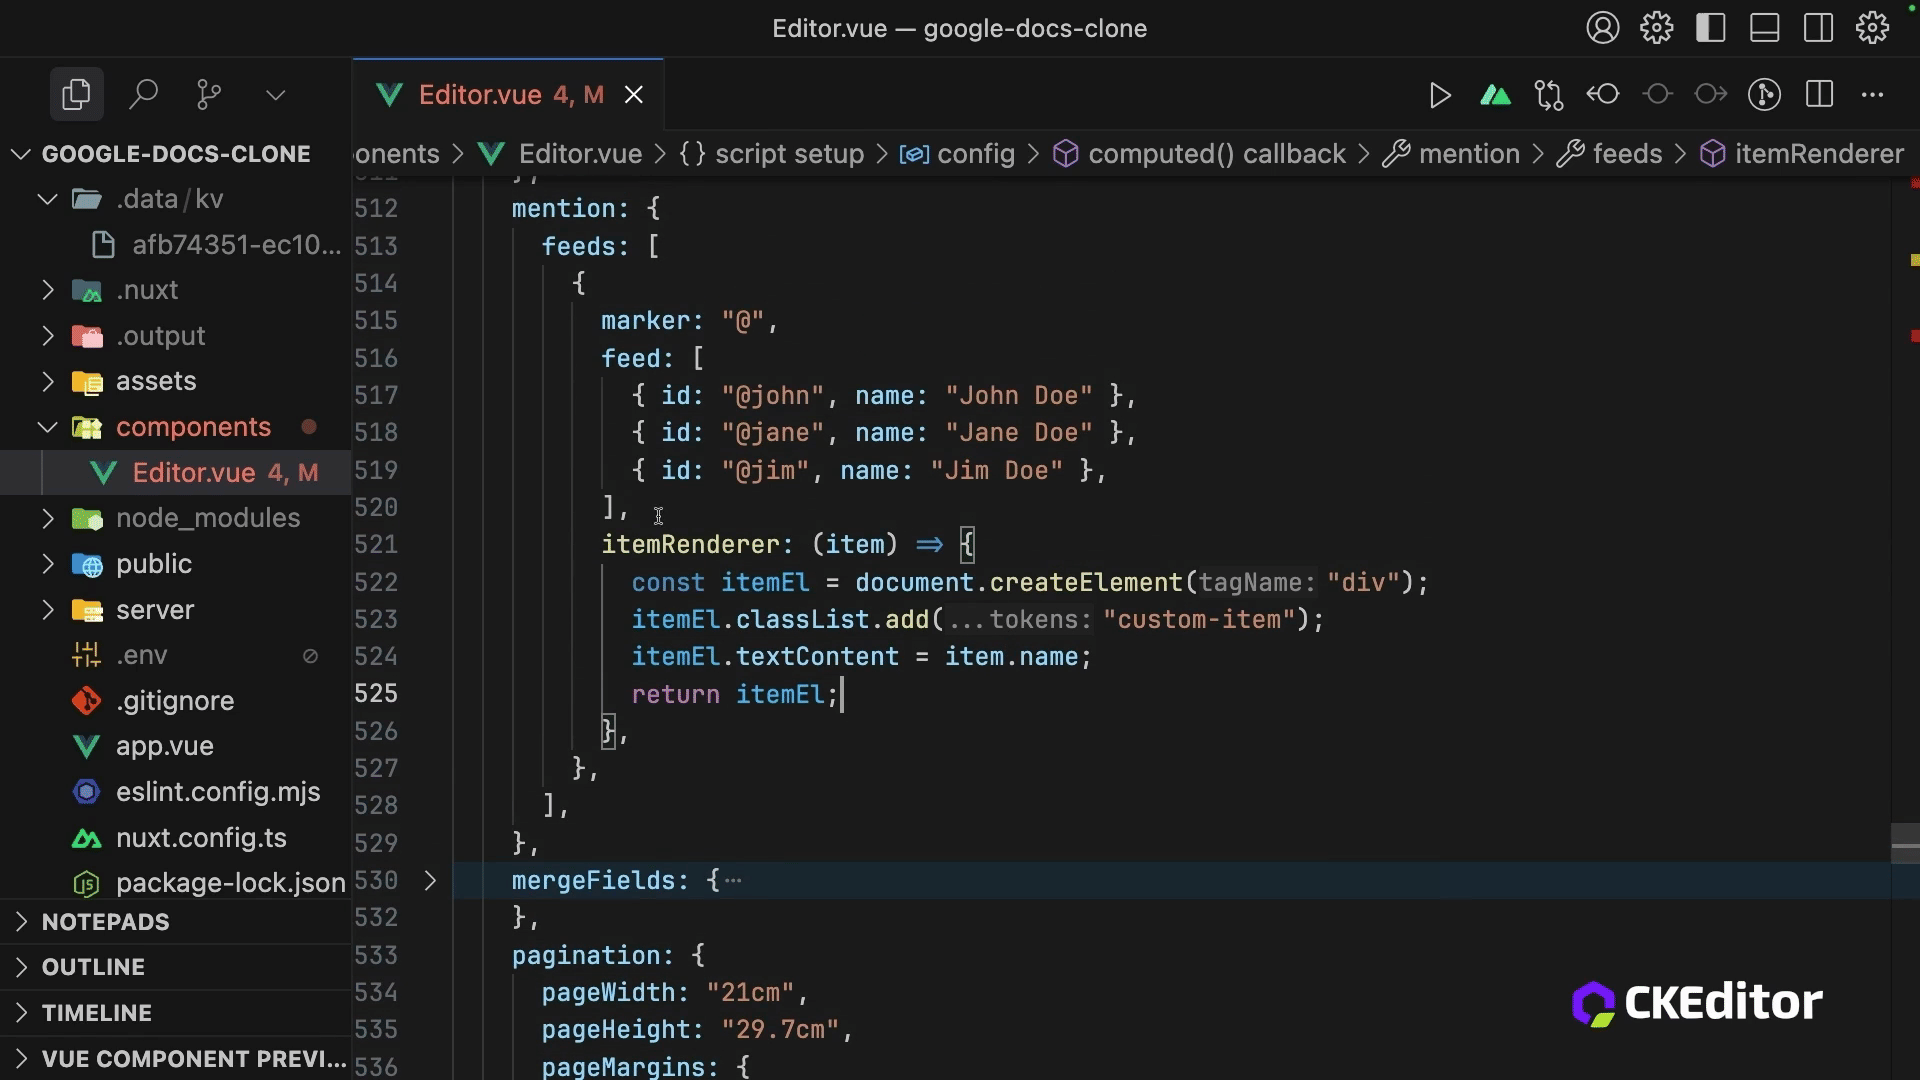
Task: Click the "@john" id string
Action: coord(773,396)
